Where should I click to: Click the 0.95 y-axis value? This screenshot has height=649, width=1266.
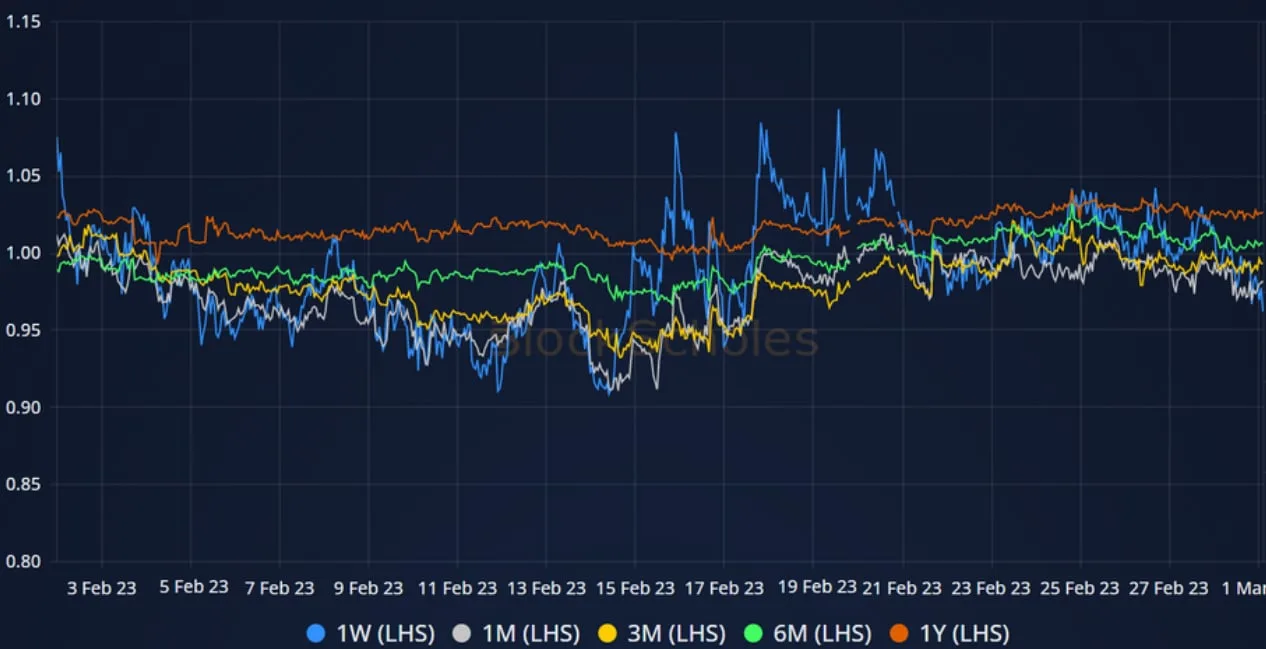click(x=23, y=330)
